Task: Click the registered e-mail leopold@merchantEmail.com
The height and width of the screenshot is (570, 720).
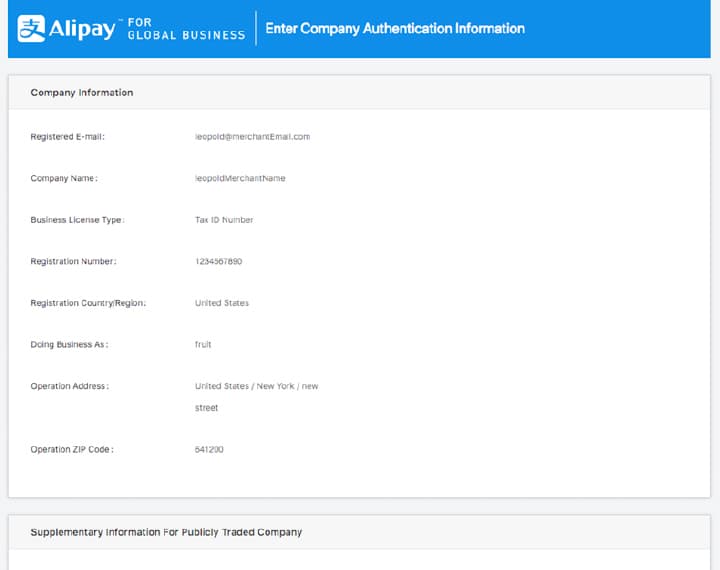Action: 252,137
